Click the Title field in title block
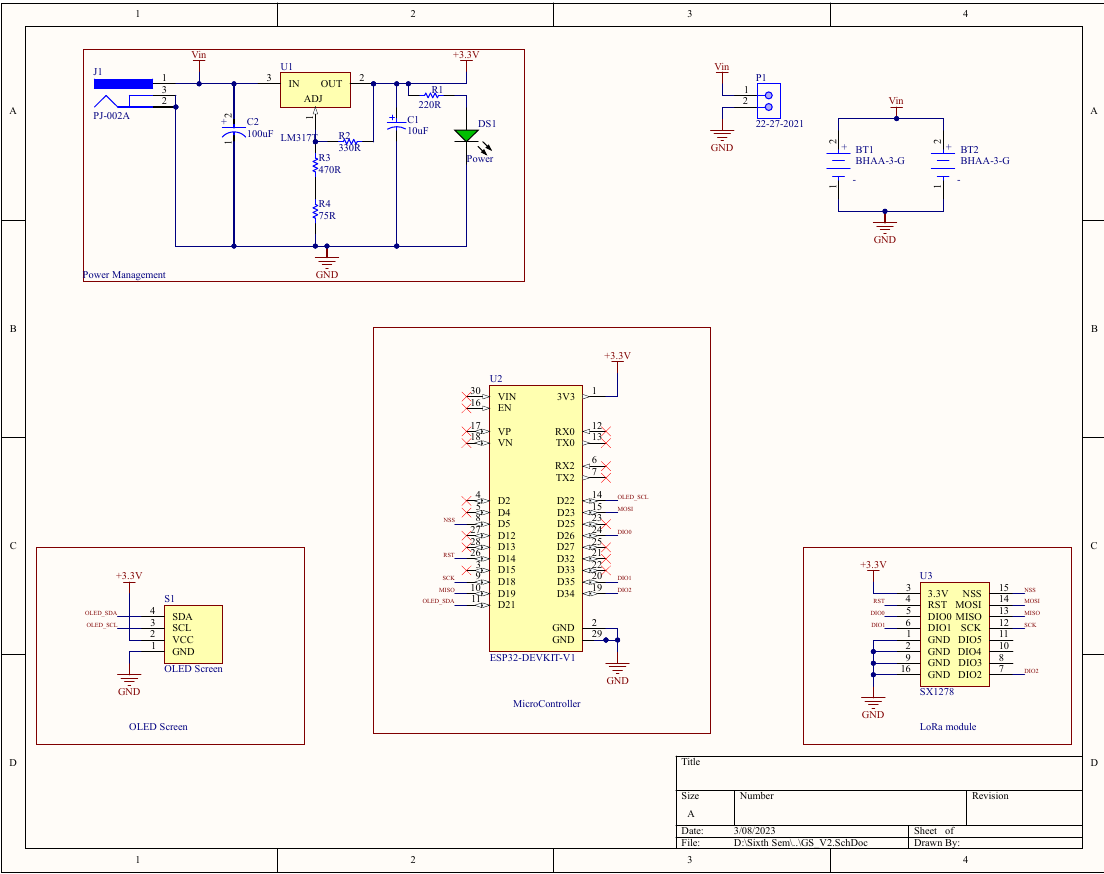The height and width of the screenshot is (874, 1104). coord(880,773)
